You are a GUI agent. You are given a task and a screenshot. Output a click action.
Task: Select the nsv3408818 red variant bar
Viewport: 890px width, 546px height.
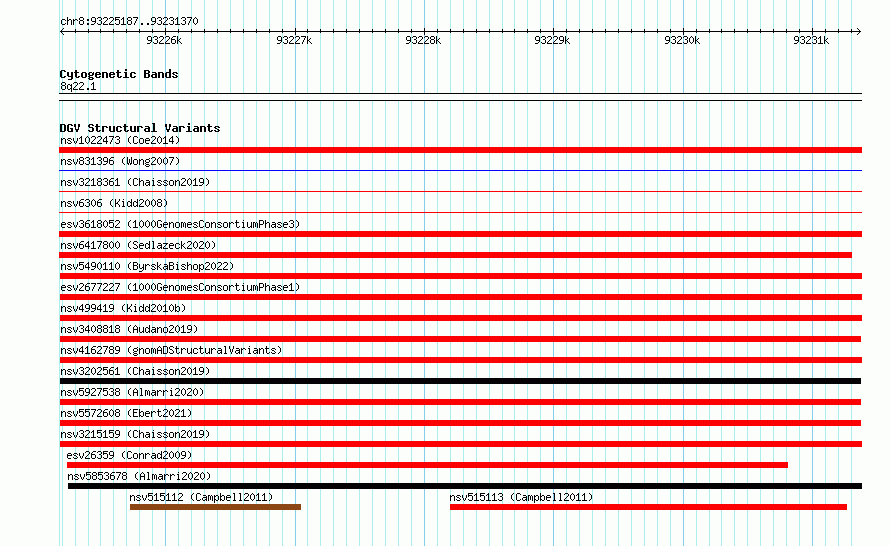[x=460, y=339]
